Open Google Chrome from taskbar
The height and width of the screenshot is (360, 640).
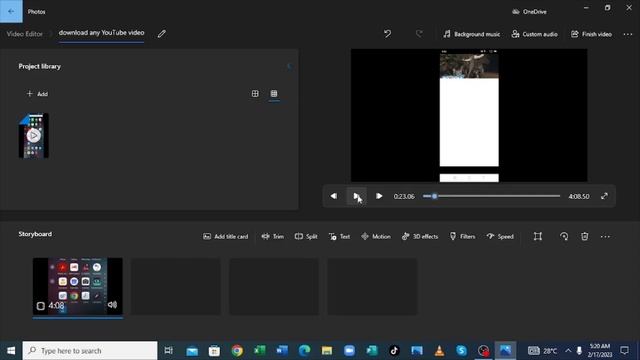pos(237,351)
